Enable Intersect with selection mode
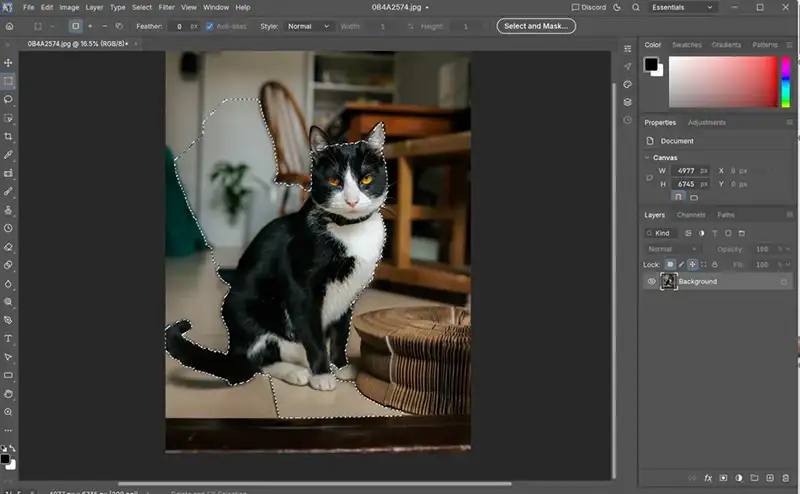Image resolution: width=800 pixels, height=494 pixels. coord(119,26)
